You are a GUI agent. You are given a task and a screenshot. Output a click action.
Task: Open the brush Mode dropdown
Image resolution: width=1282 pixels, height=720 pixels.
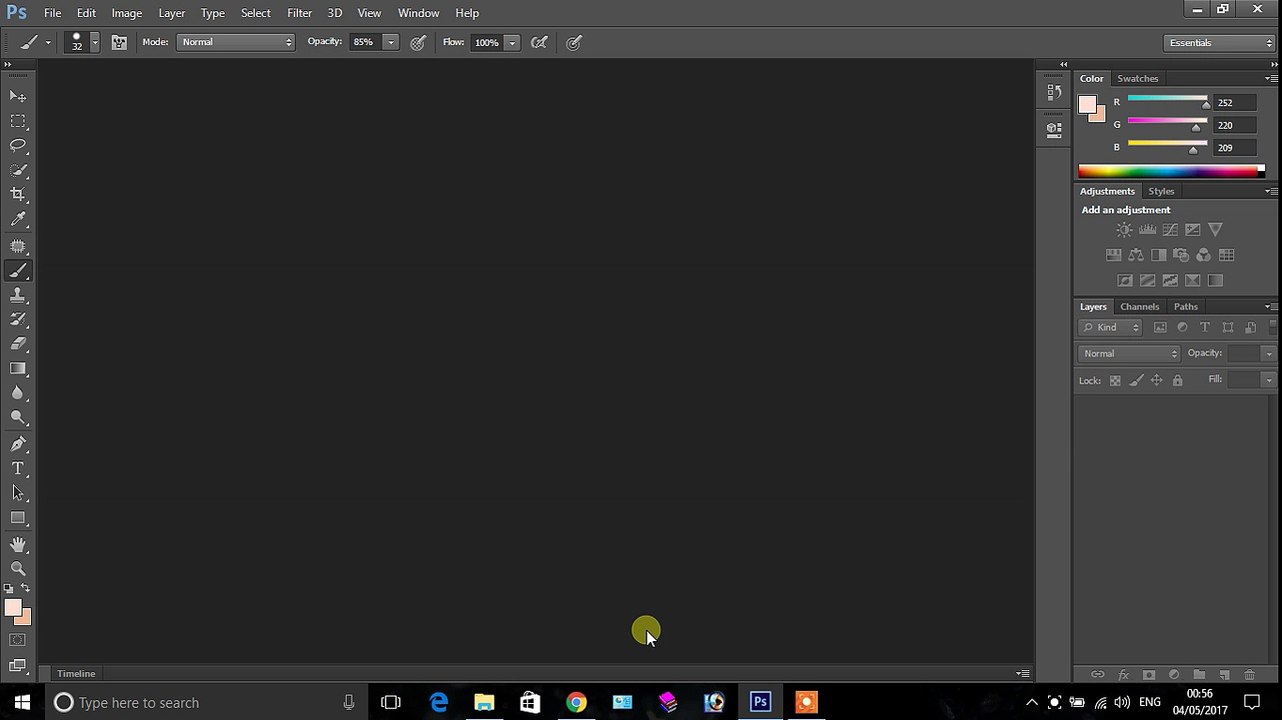pyautogui.click(x=236, y=42)
